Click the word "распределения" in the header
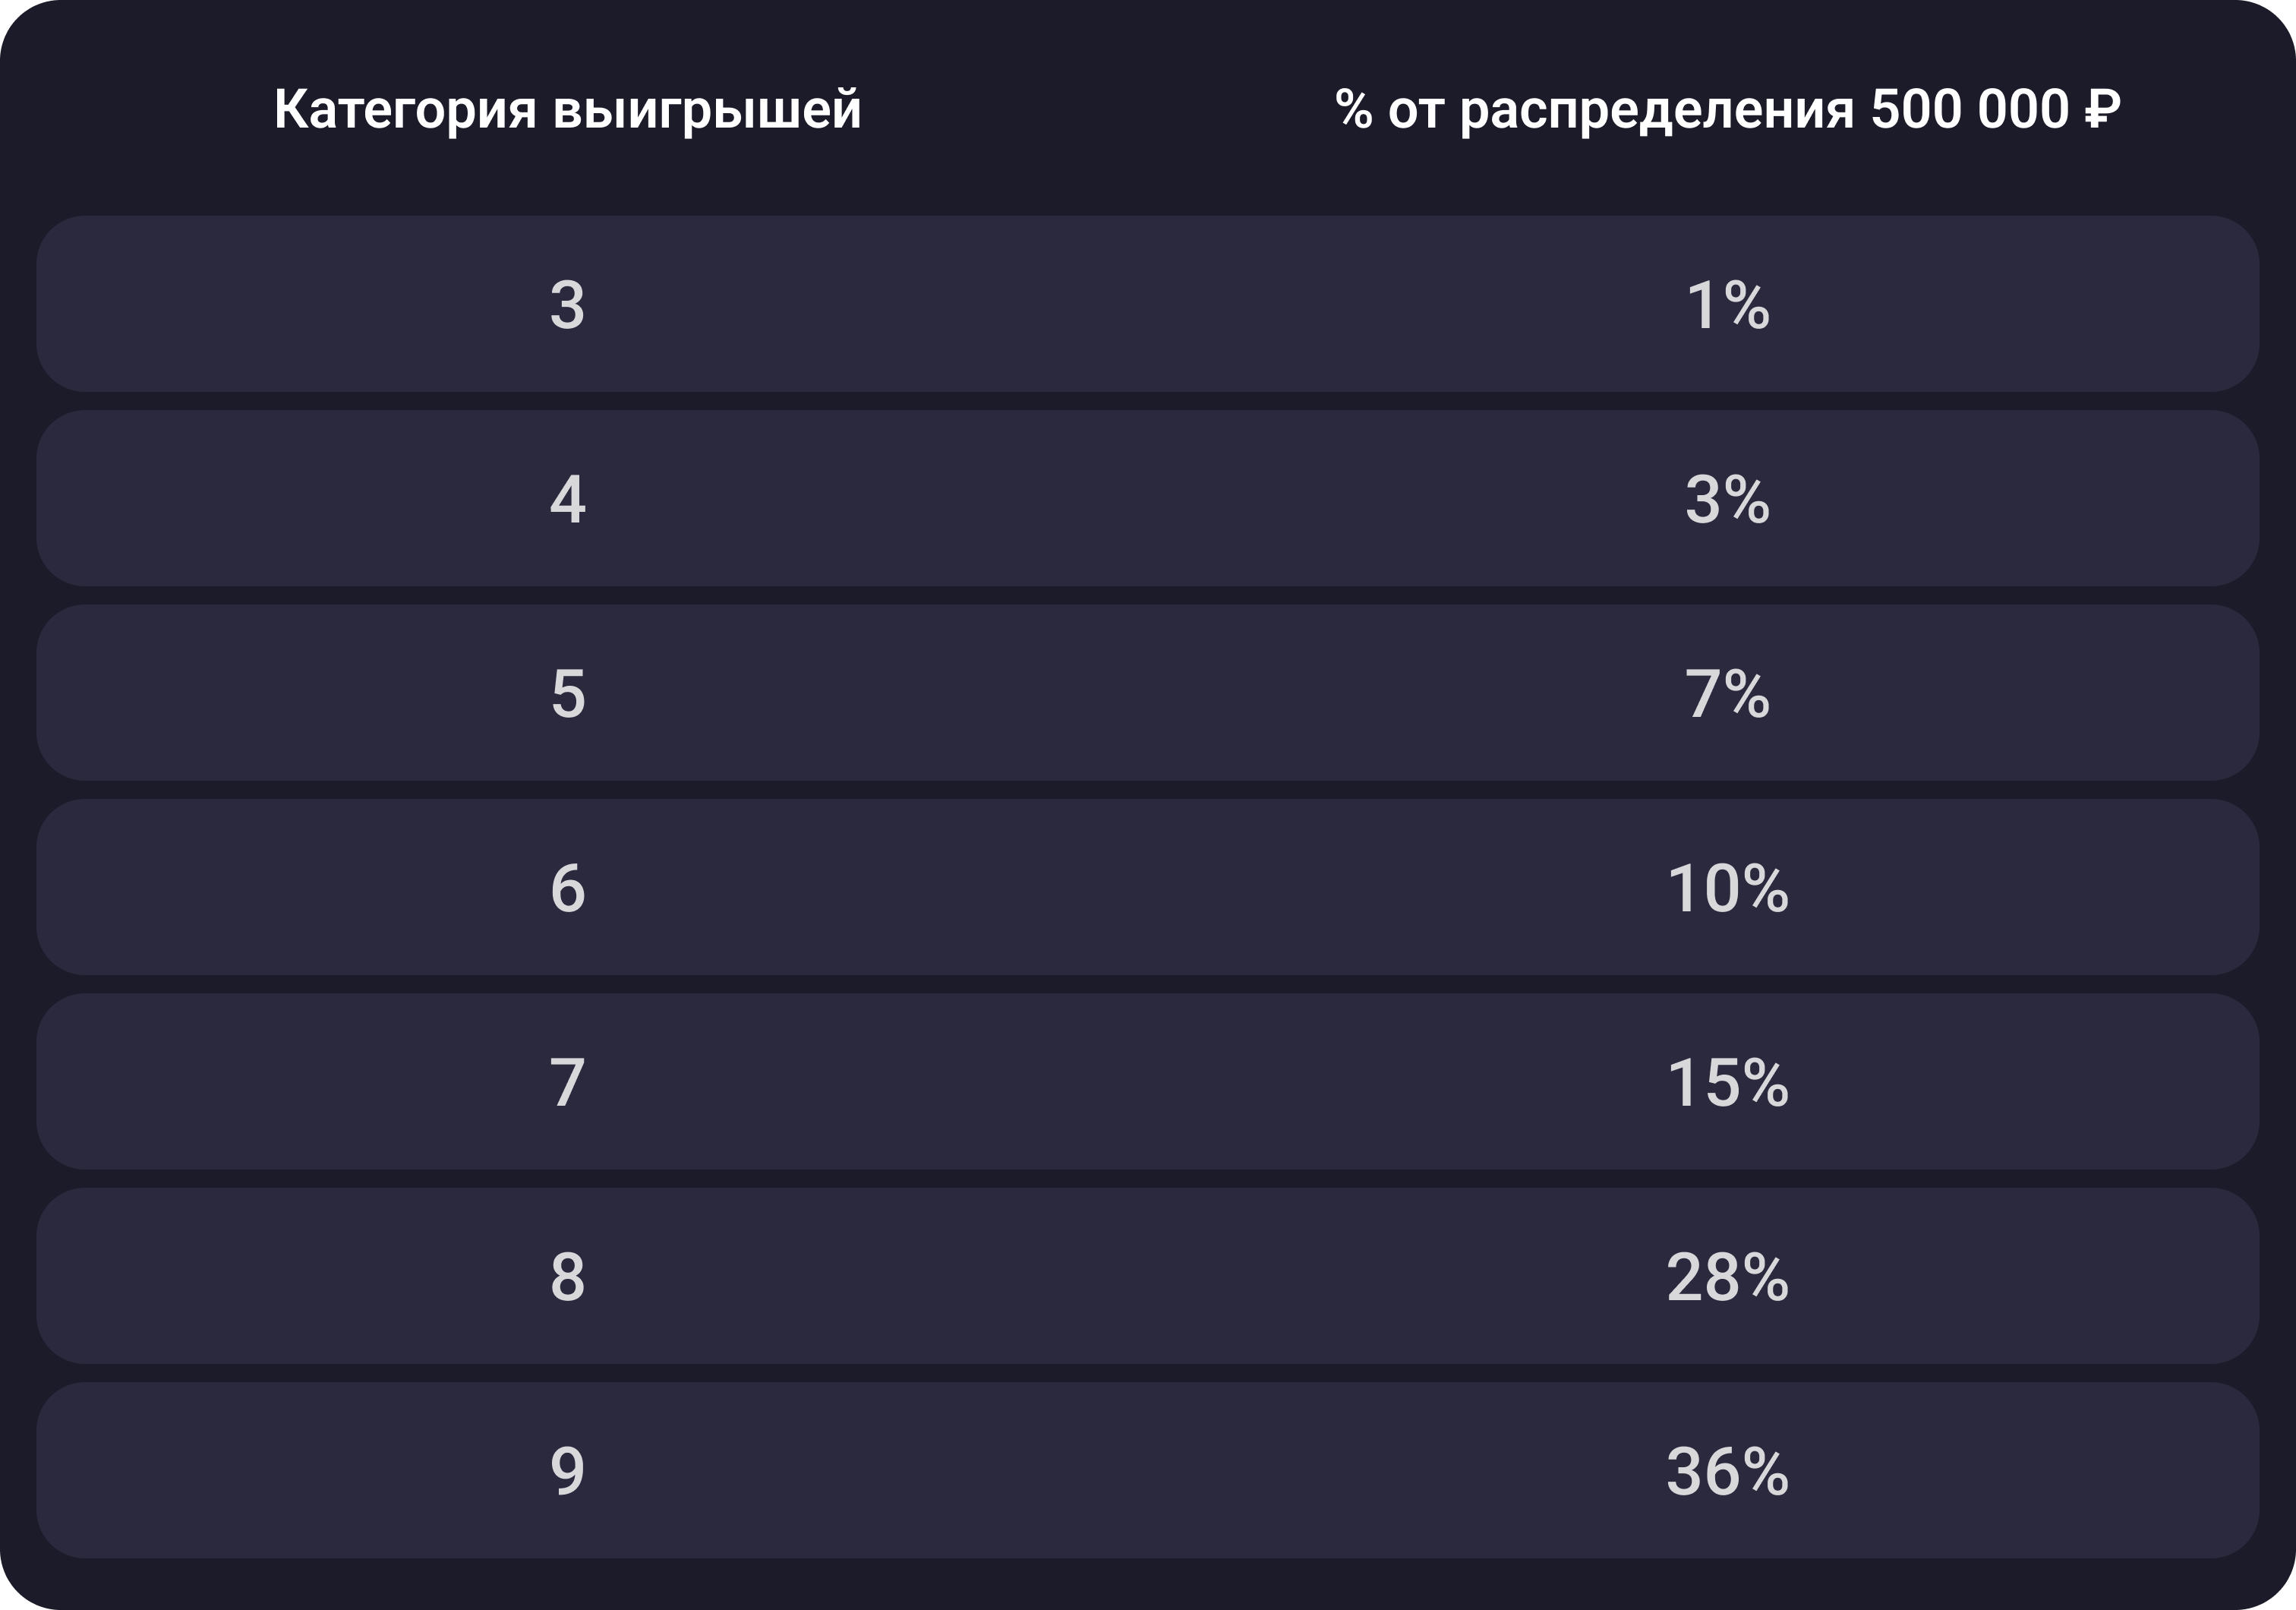2296x1610 pixels. (1656, 110)
